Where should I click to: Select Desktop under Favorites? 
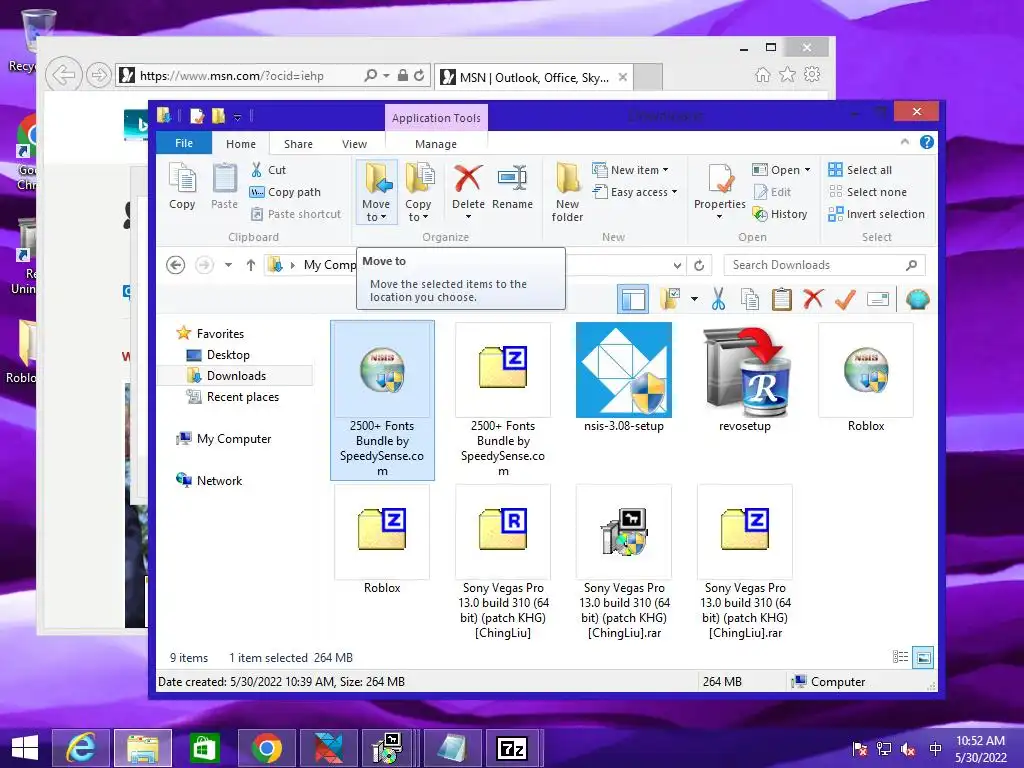228,355
